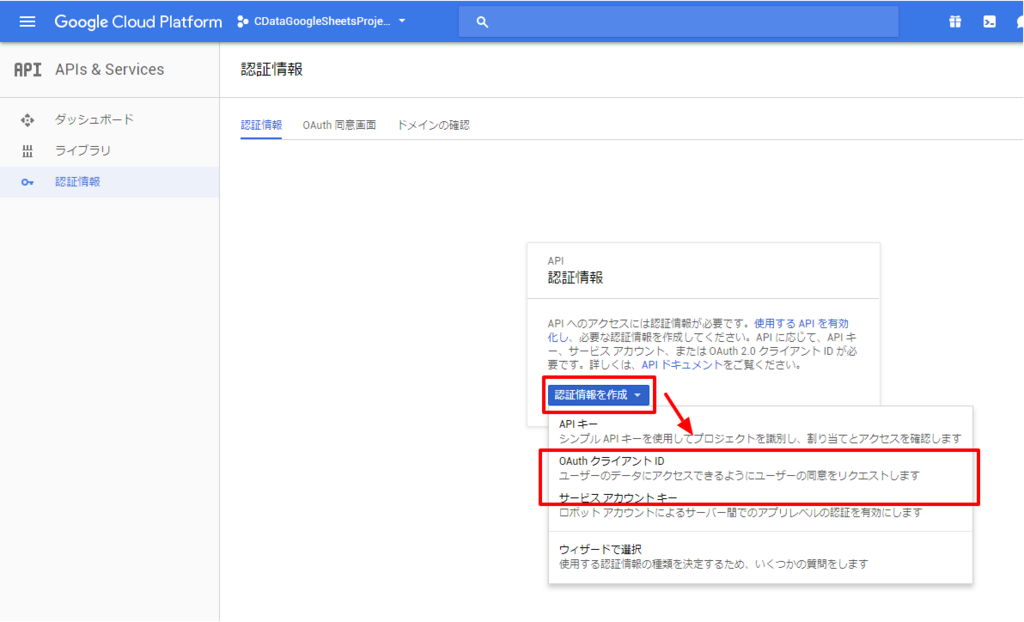Switch to the OAuth 同意画面 tab
Viewport: 1024px width, 622px height.
point(339,125)
